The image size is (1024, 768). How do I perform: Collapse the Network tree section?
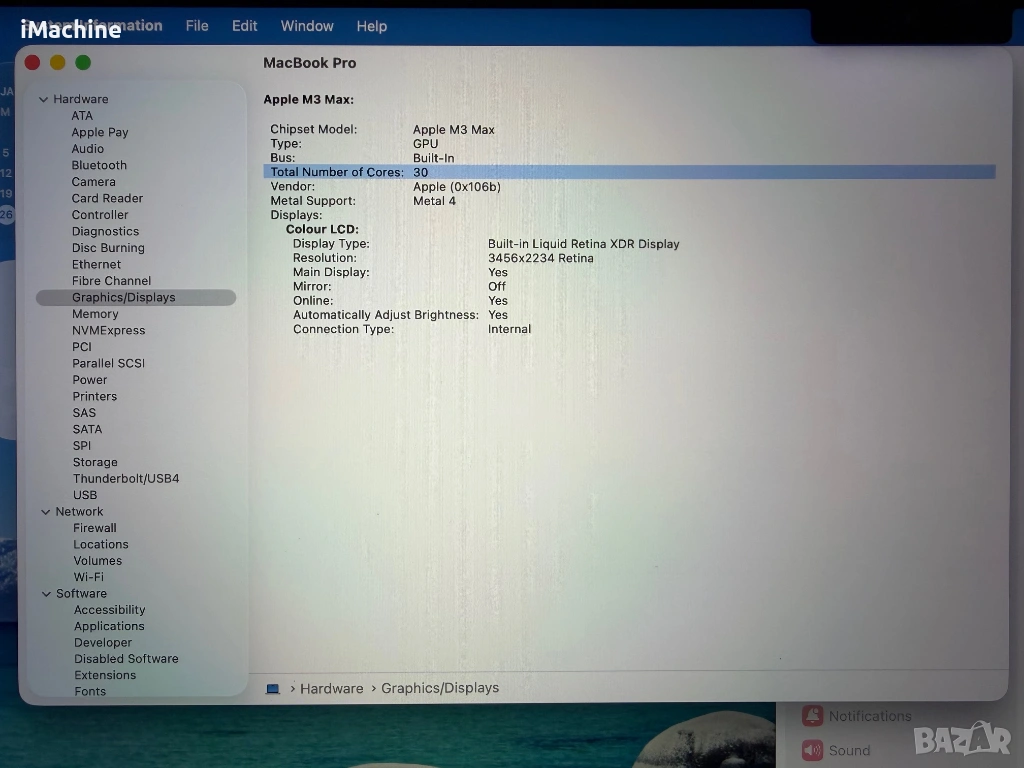tap(45, 511)
